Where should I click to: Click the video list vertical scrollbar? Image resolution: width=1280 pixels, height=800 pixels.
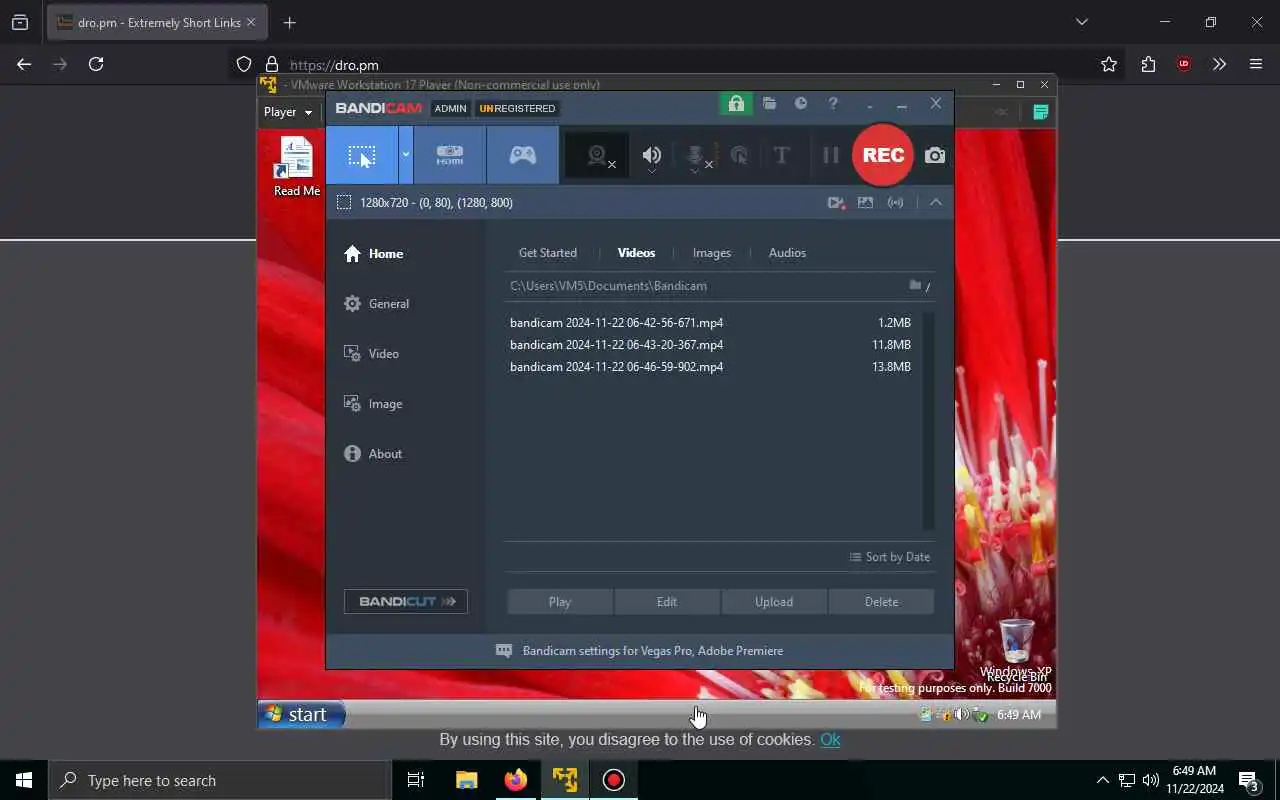928,420
